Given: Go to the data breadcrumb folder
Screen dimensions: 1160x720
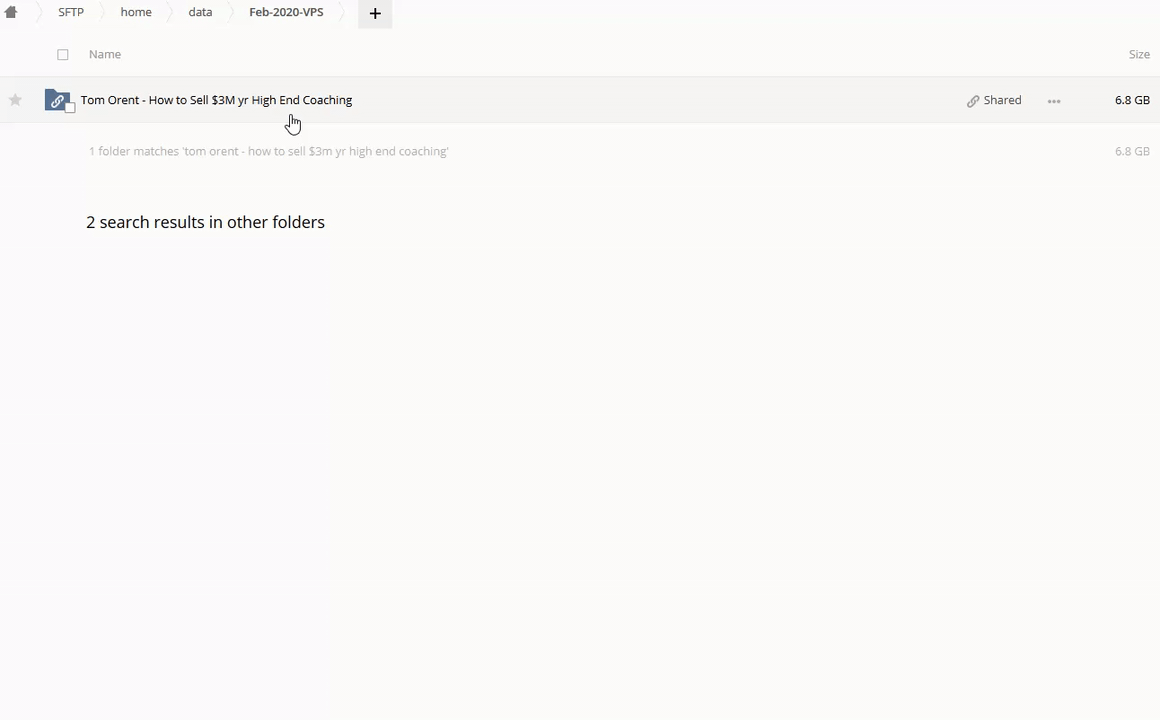Looking at the screenshot, I should tap(200, 12).
